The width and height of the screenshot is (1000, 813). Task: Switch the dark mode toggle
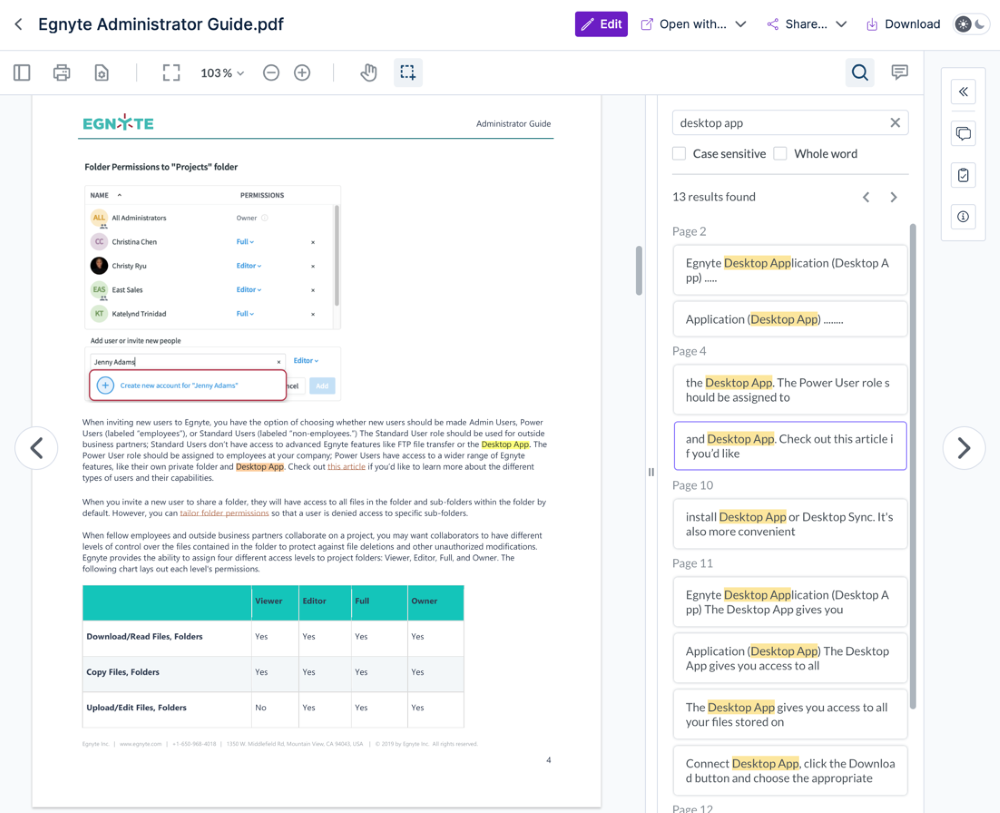pyautogui.click(x=971, y=24)
